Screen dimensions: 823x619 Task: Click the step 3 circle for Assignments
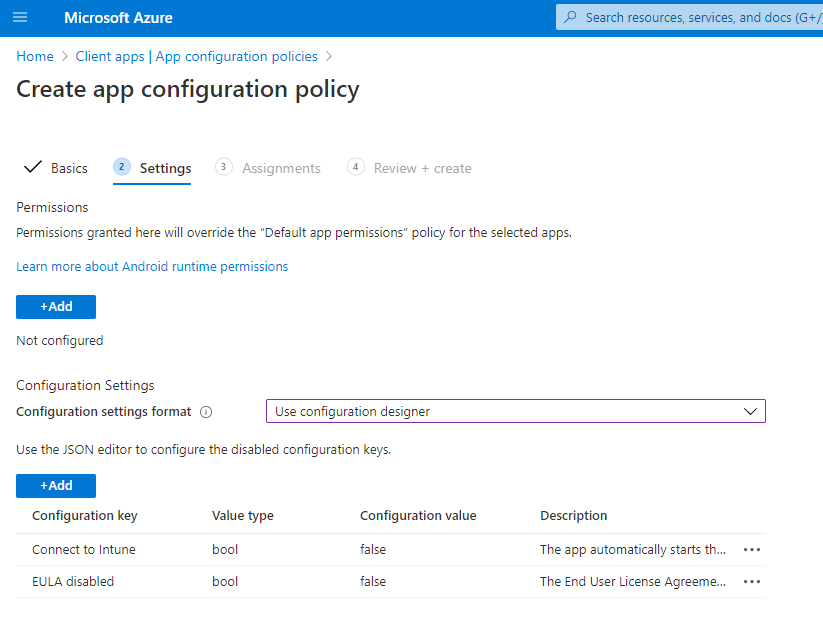click(224, 167)
